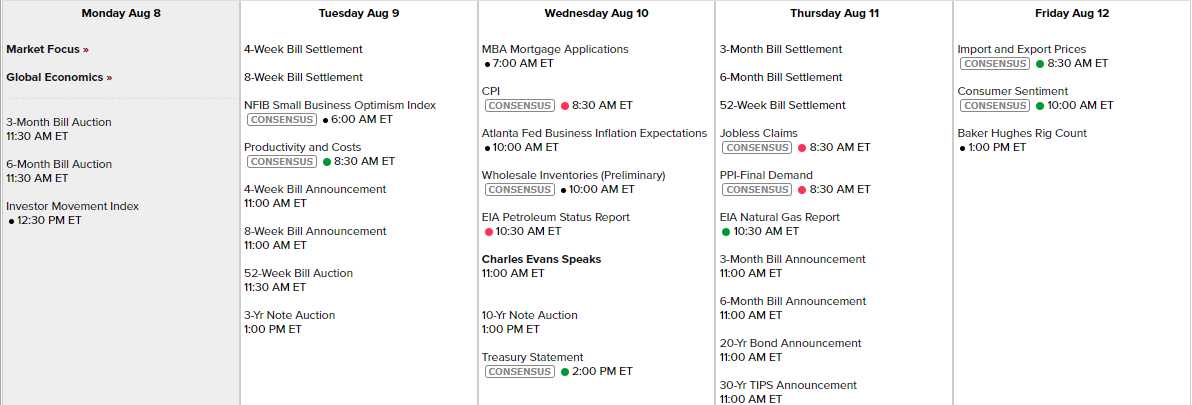Click the red dot beside EIA Petroleum Status Report time

[489, 231]
